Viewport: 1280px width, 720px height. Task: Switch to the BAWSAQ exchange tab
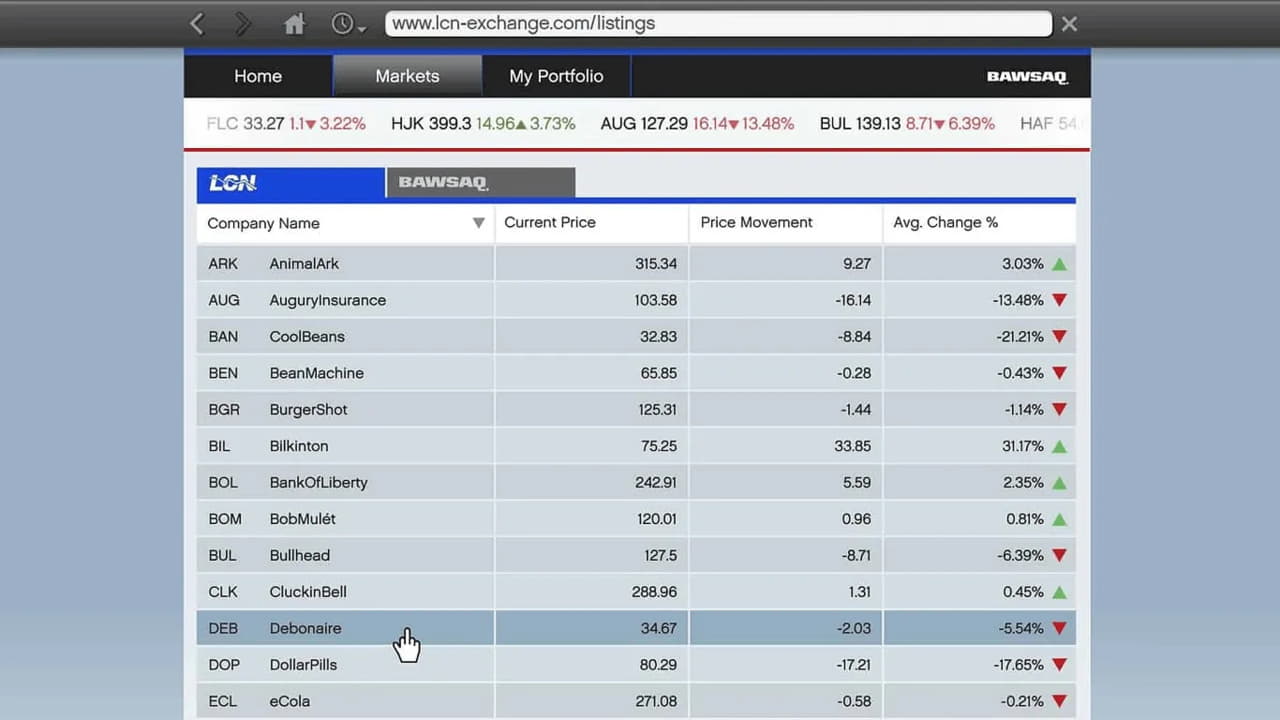coord(480,182)
